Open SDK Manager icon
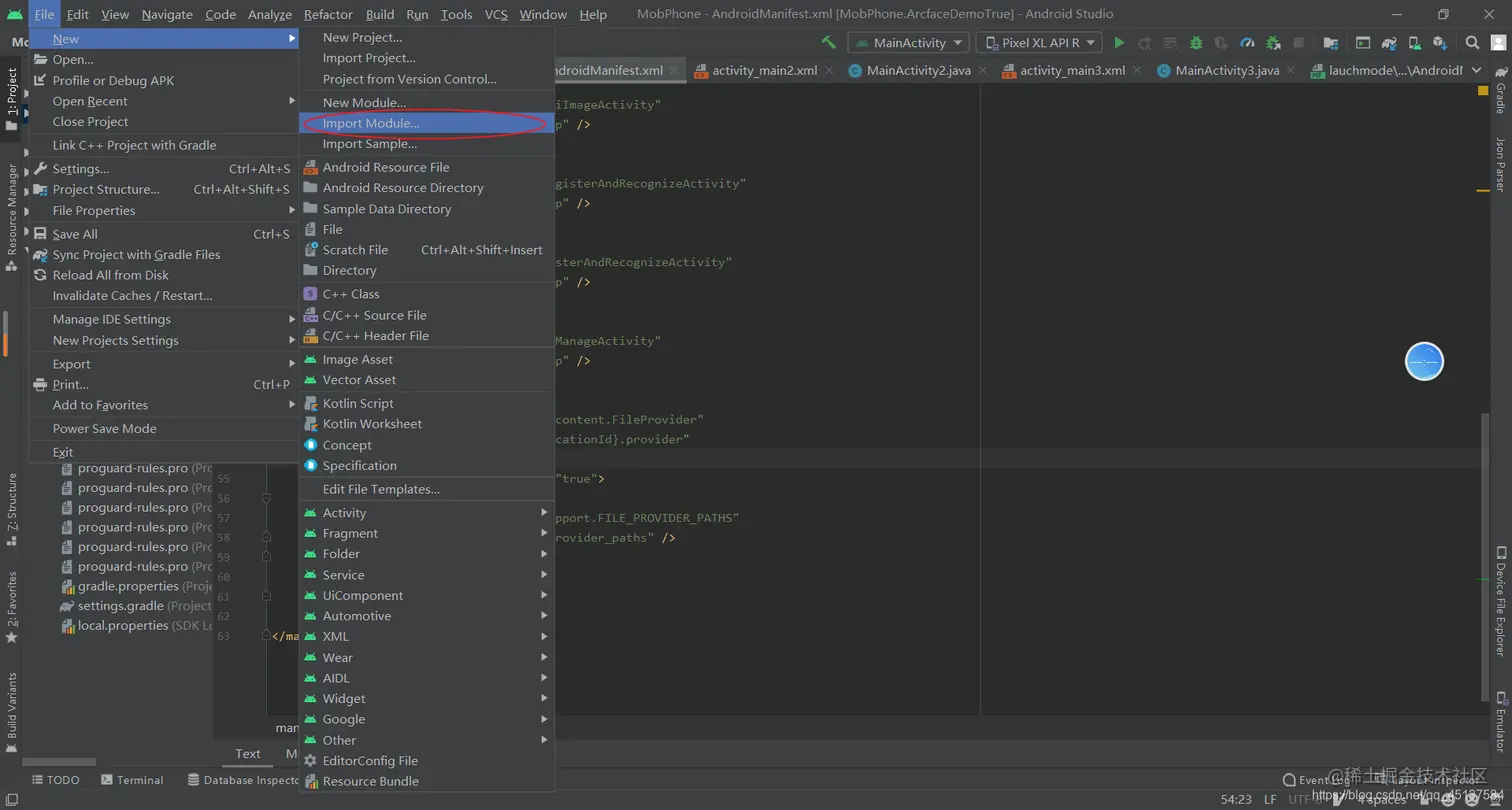Viewport: 1512px width, 810px height. (x=1439, y=43)
